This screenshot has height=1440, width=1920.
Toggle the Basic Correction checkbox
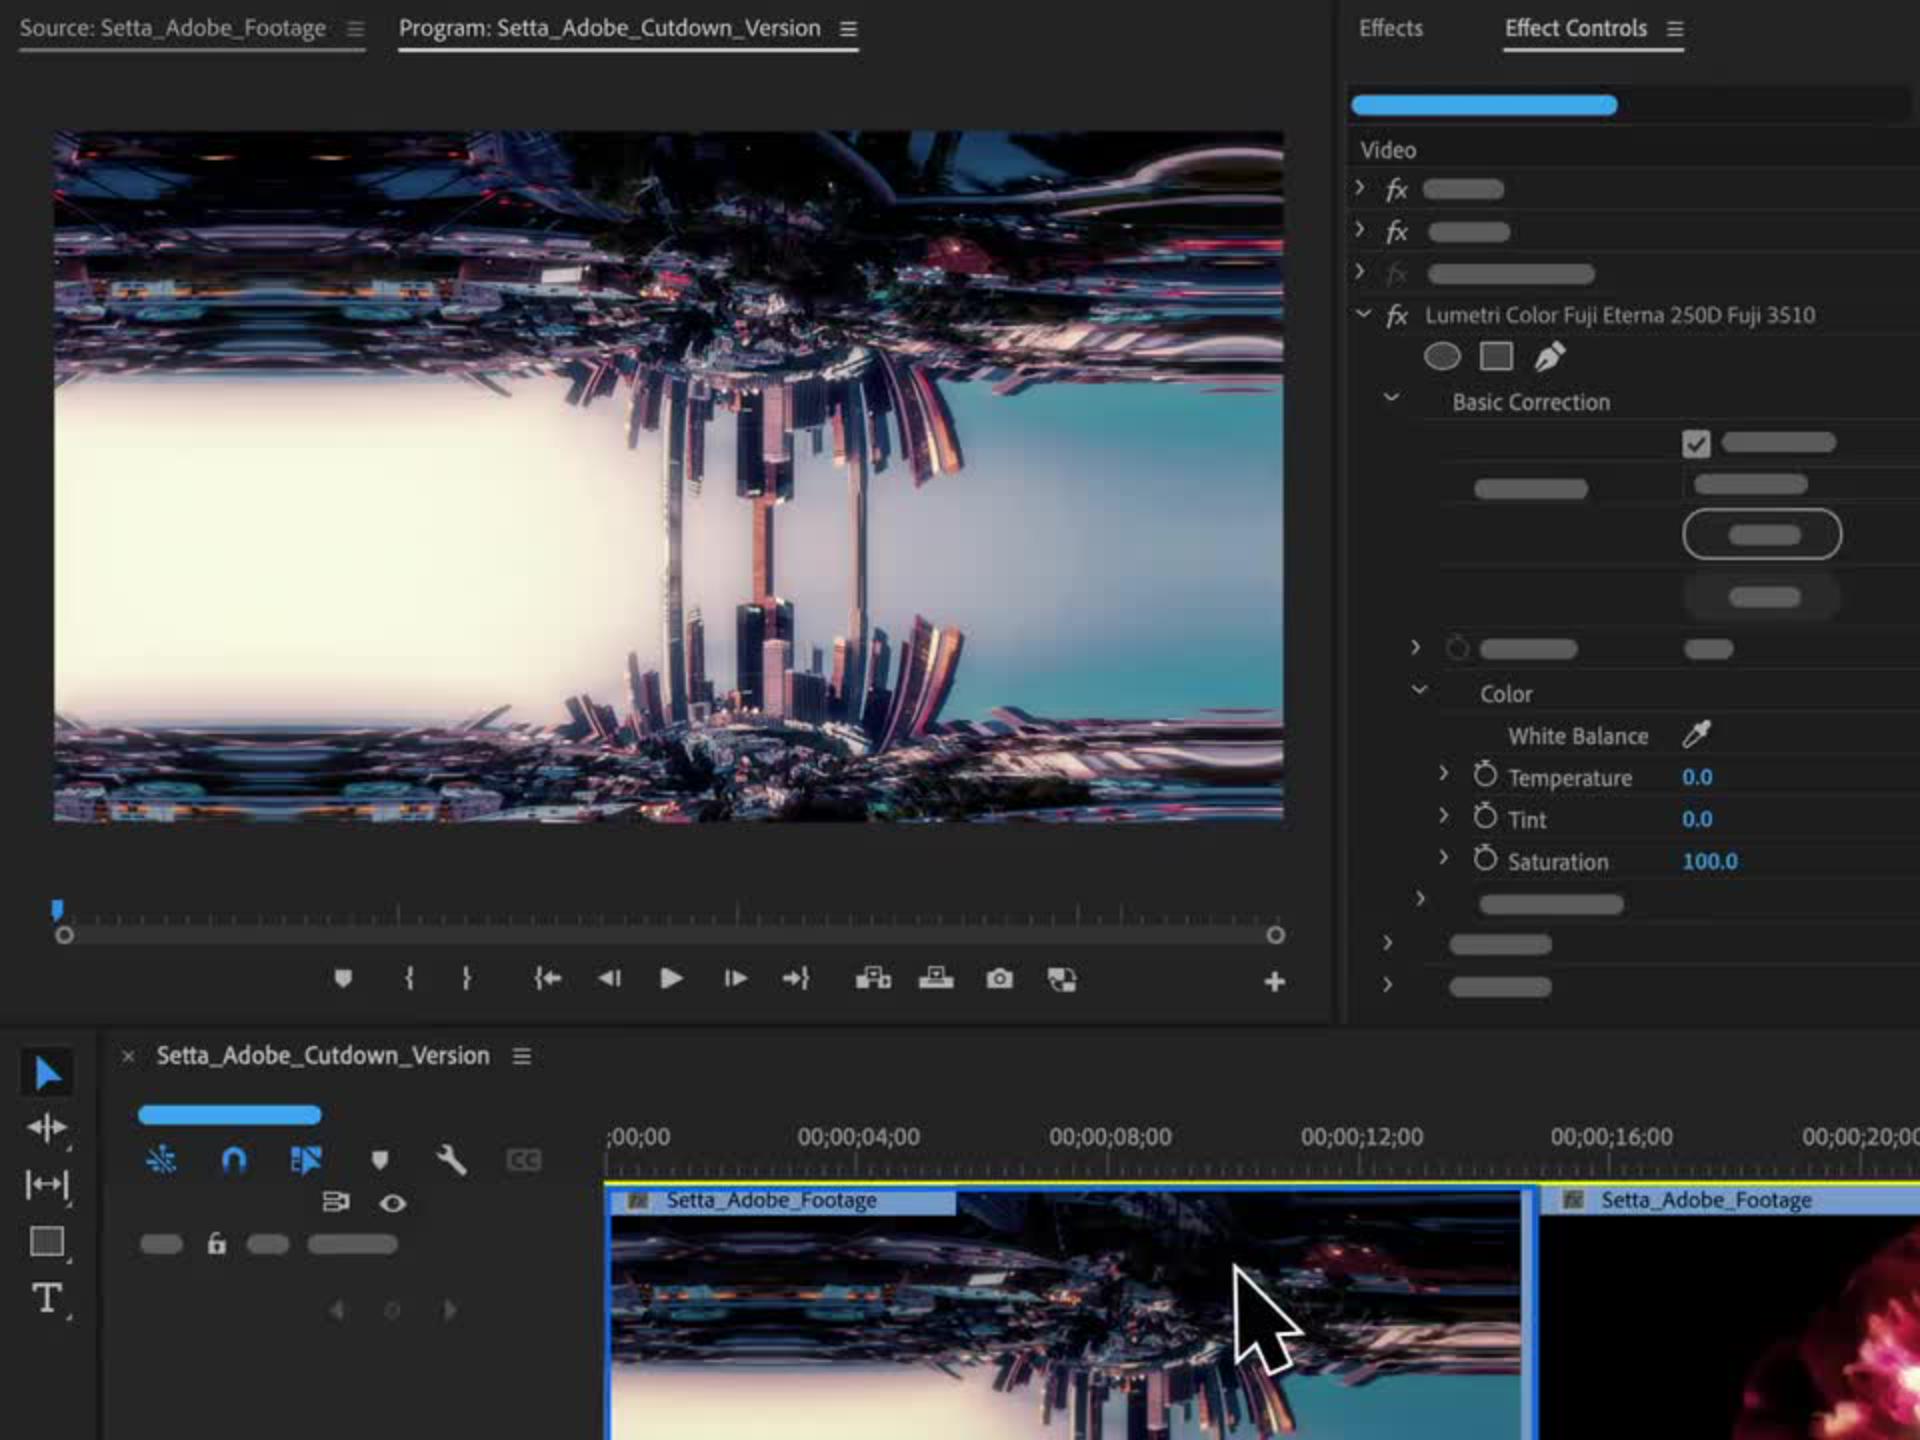pyautogui.click(x=1696, y=443)
